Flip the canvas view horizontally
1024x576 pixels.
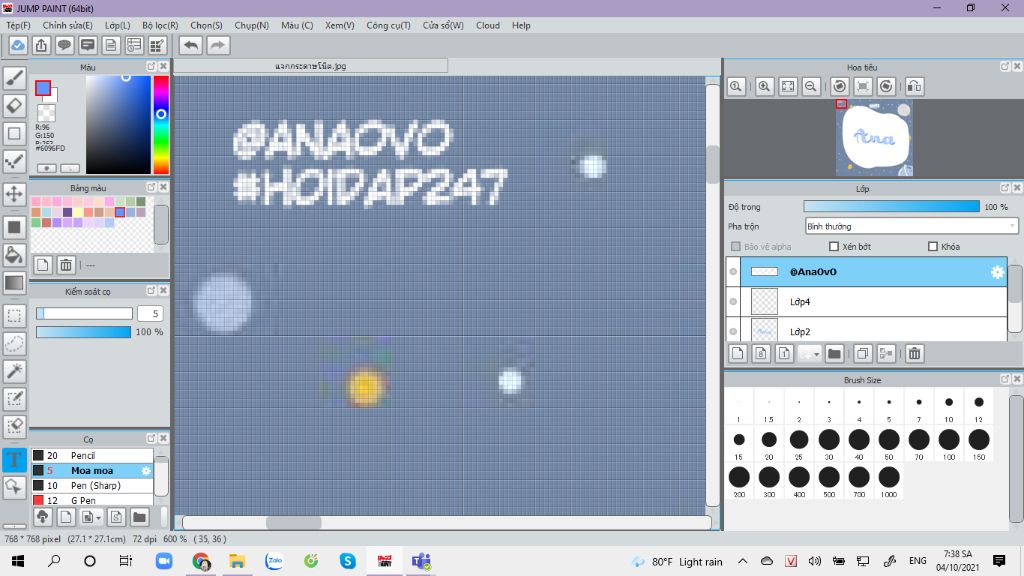915,86
